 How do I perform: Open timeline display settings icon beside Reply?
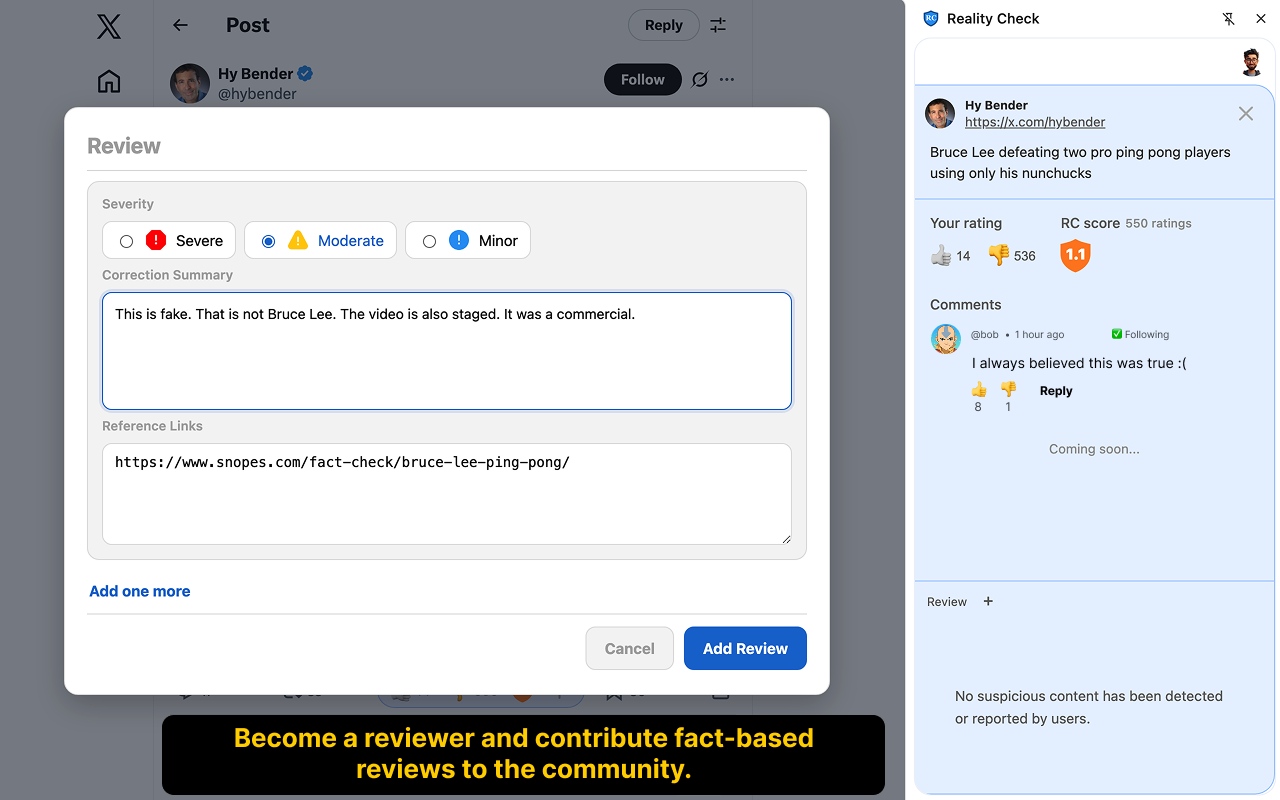717,25
